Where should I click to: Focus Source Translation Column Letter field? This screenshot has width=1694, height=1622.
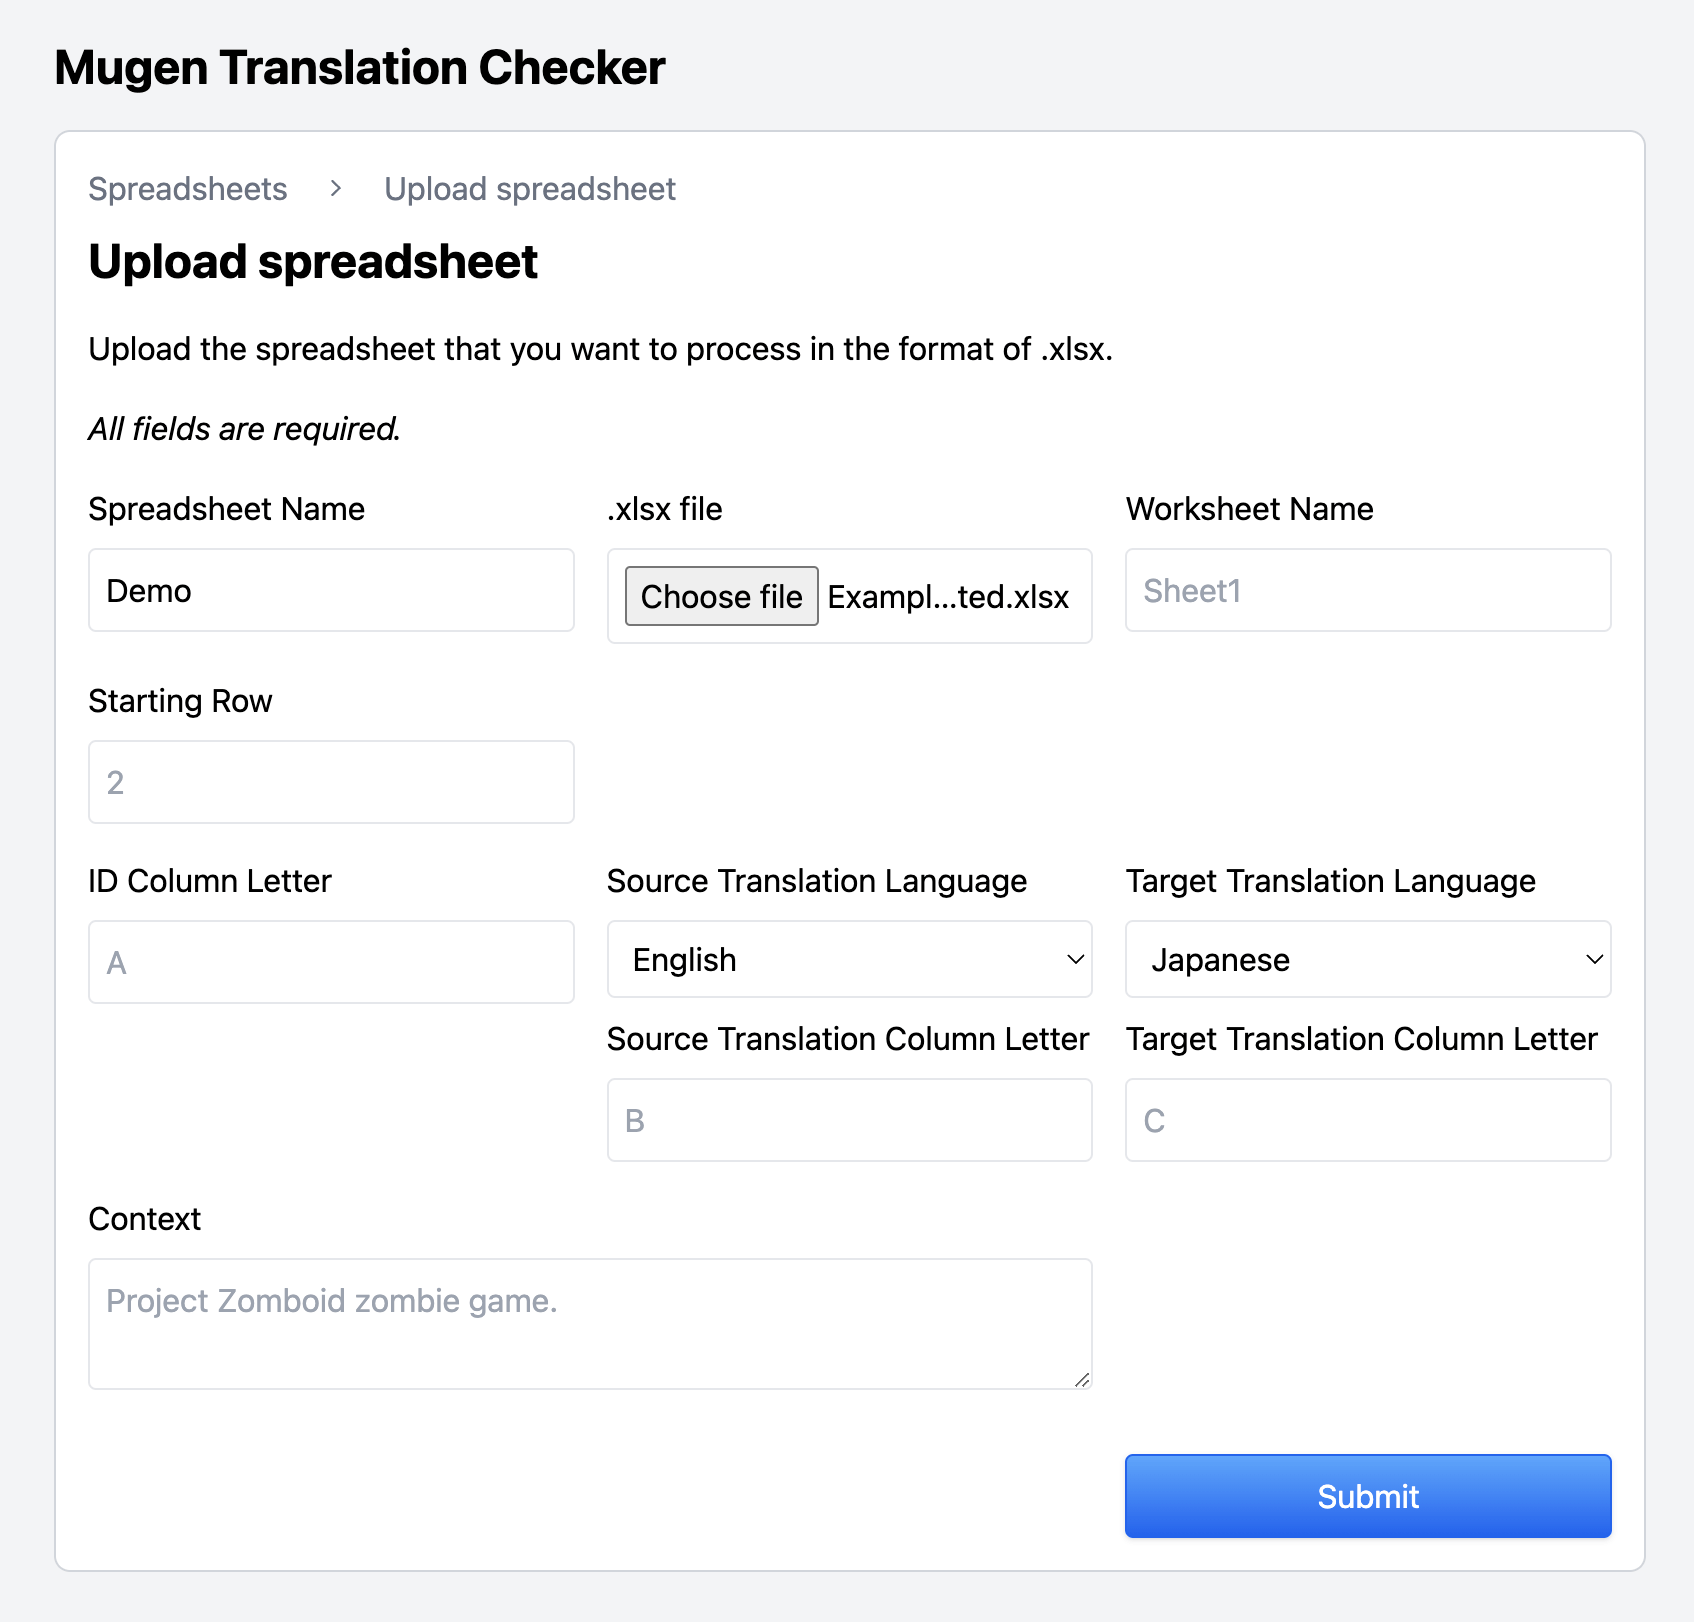(849, 1120)
